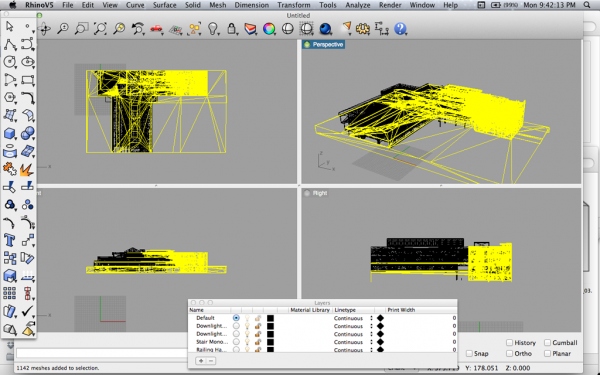Select the Stair Mono layer name
The height and width of the screenshot is (375, 600).
click(x=212, y=342)
